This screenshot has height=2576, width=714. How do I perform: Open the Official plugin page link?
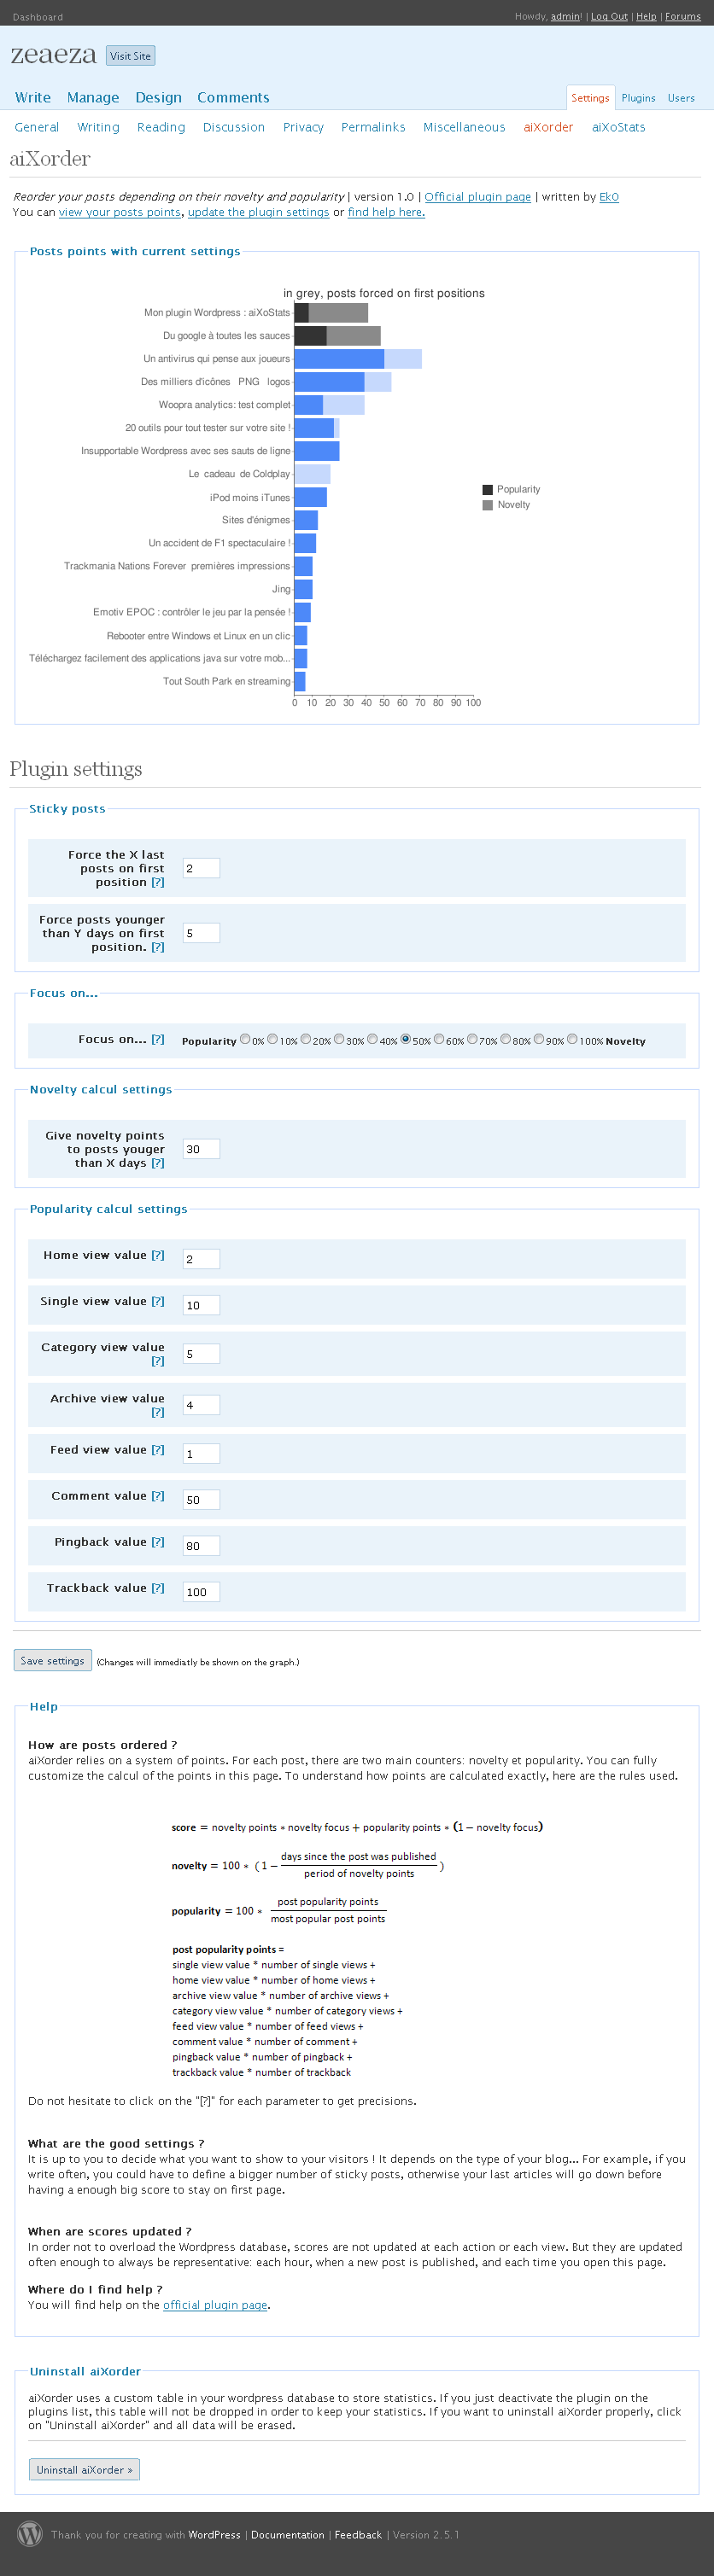[477, 197]
